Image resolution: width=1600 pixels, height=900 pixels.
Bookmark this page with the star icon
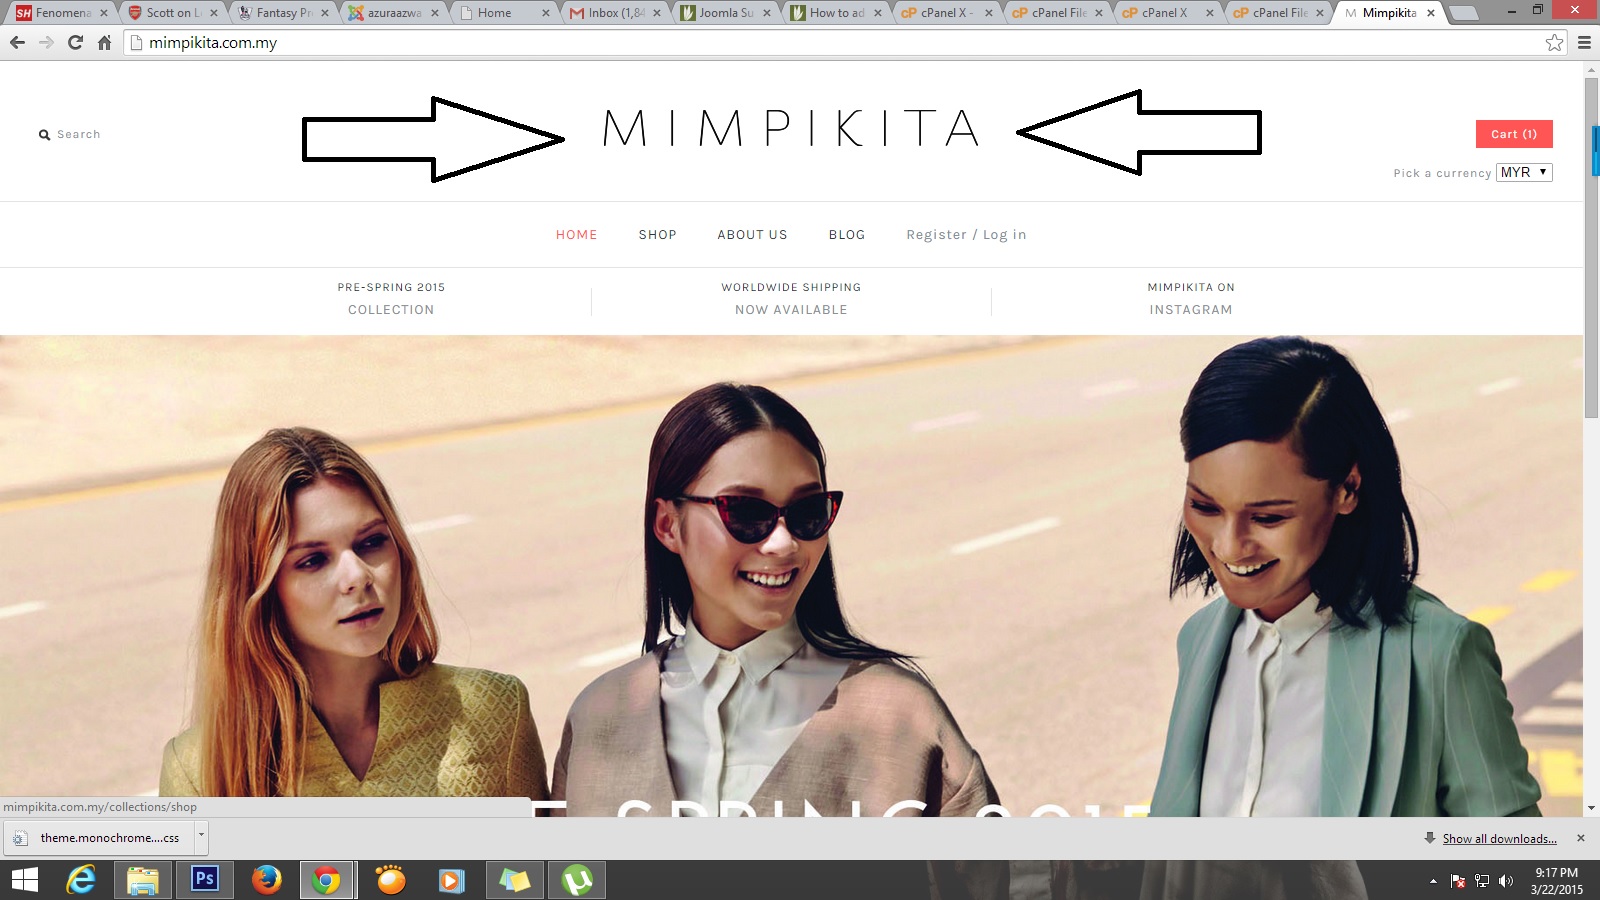pos(1554,42)
